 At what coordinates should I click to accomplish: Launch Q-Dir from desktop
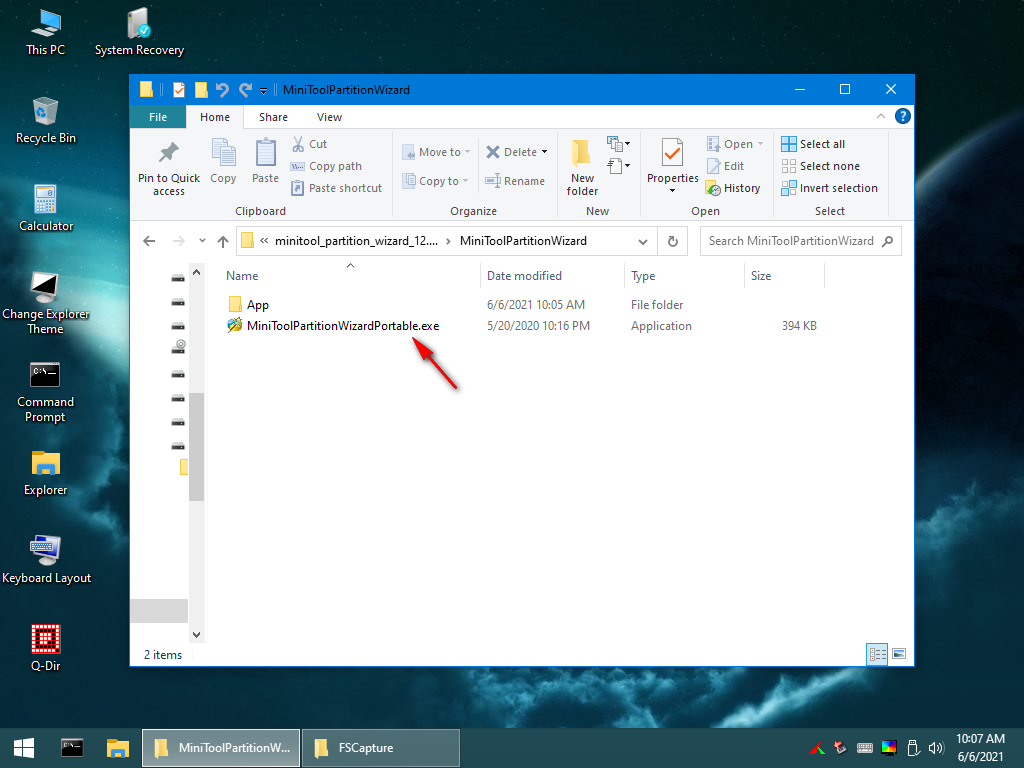tap(45, 648)
